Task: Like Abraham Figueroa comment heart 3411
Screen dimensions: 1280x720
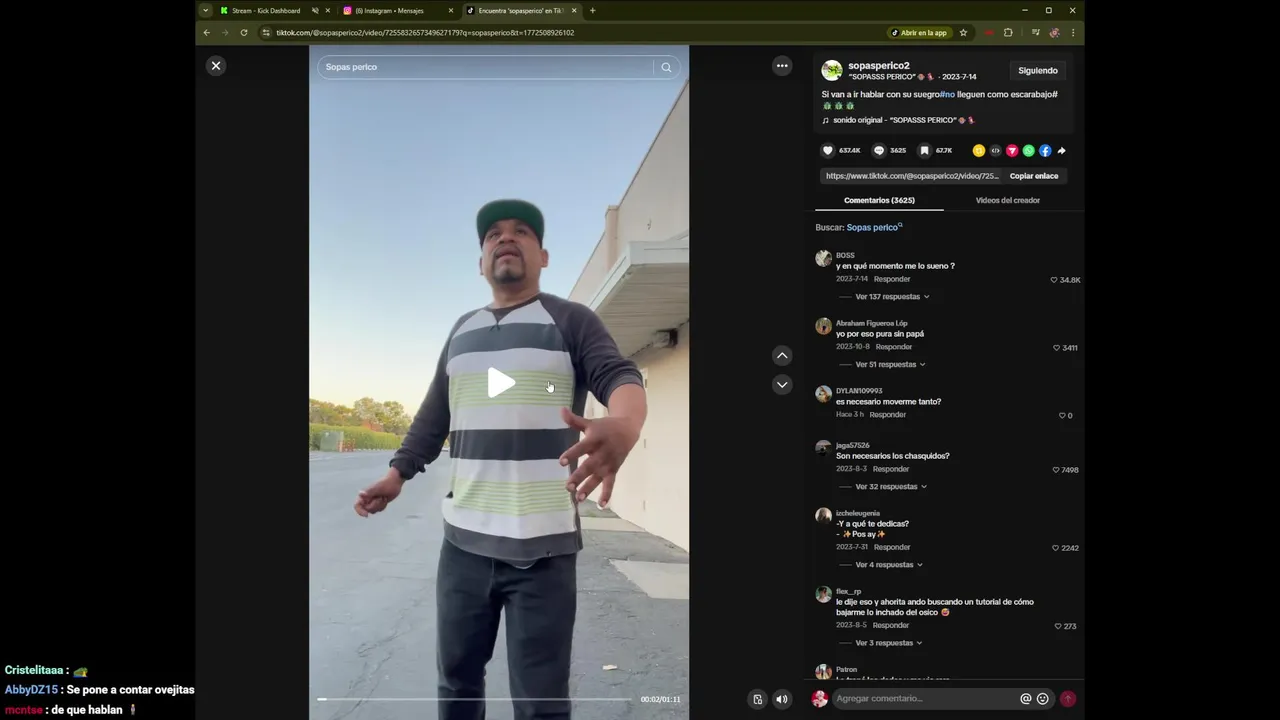Action: click(1057, 348)
